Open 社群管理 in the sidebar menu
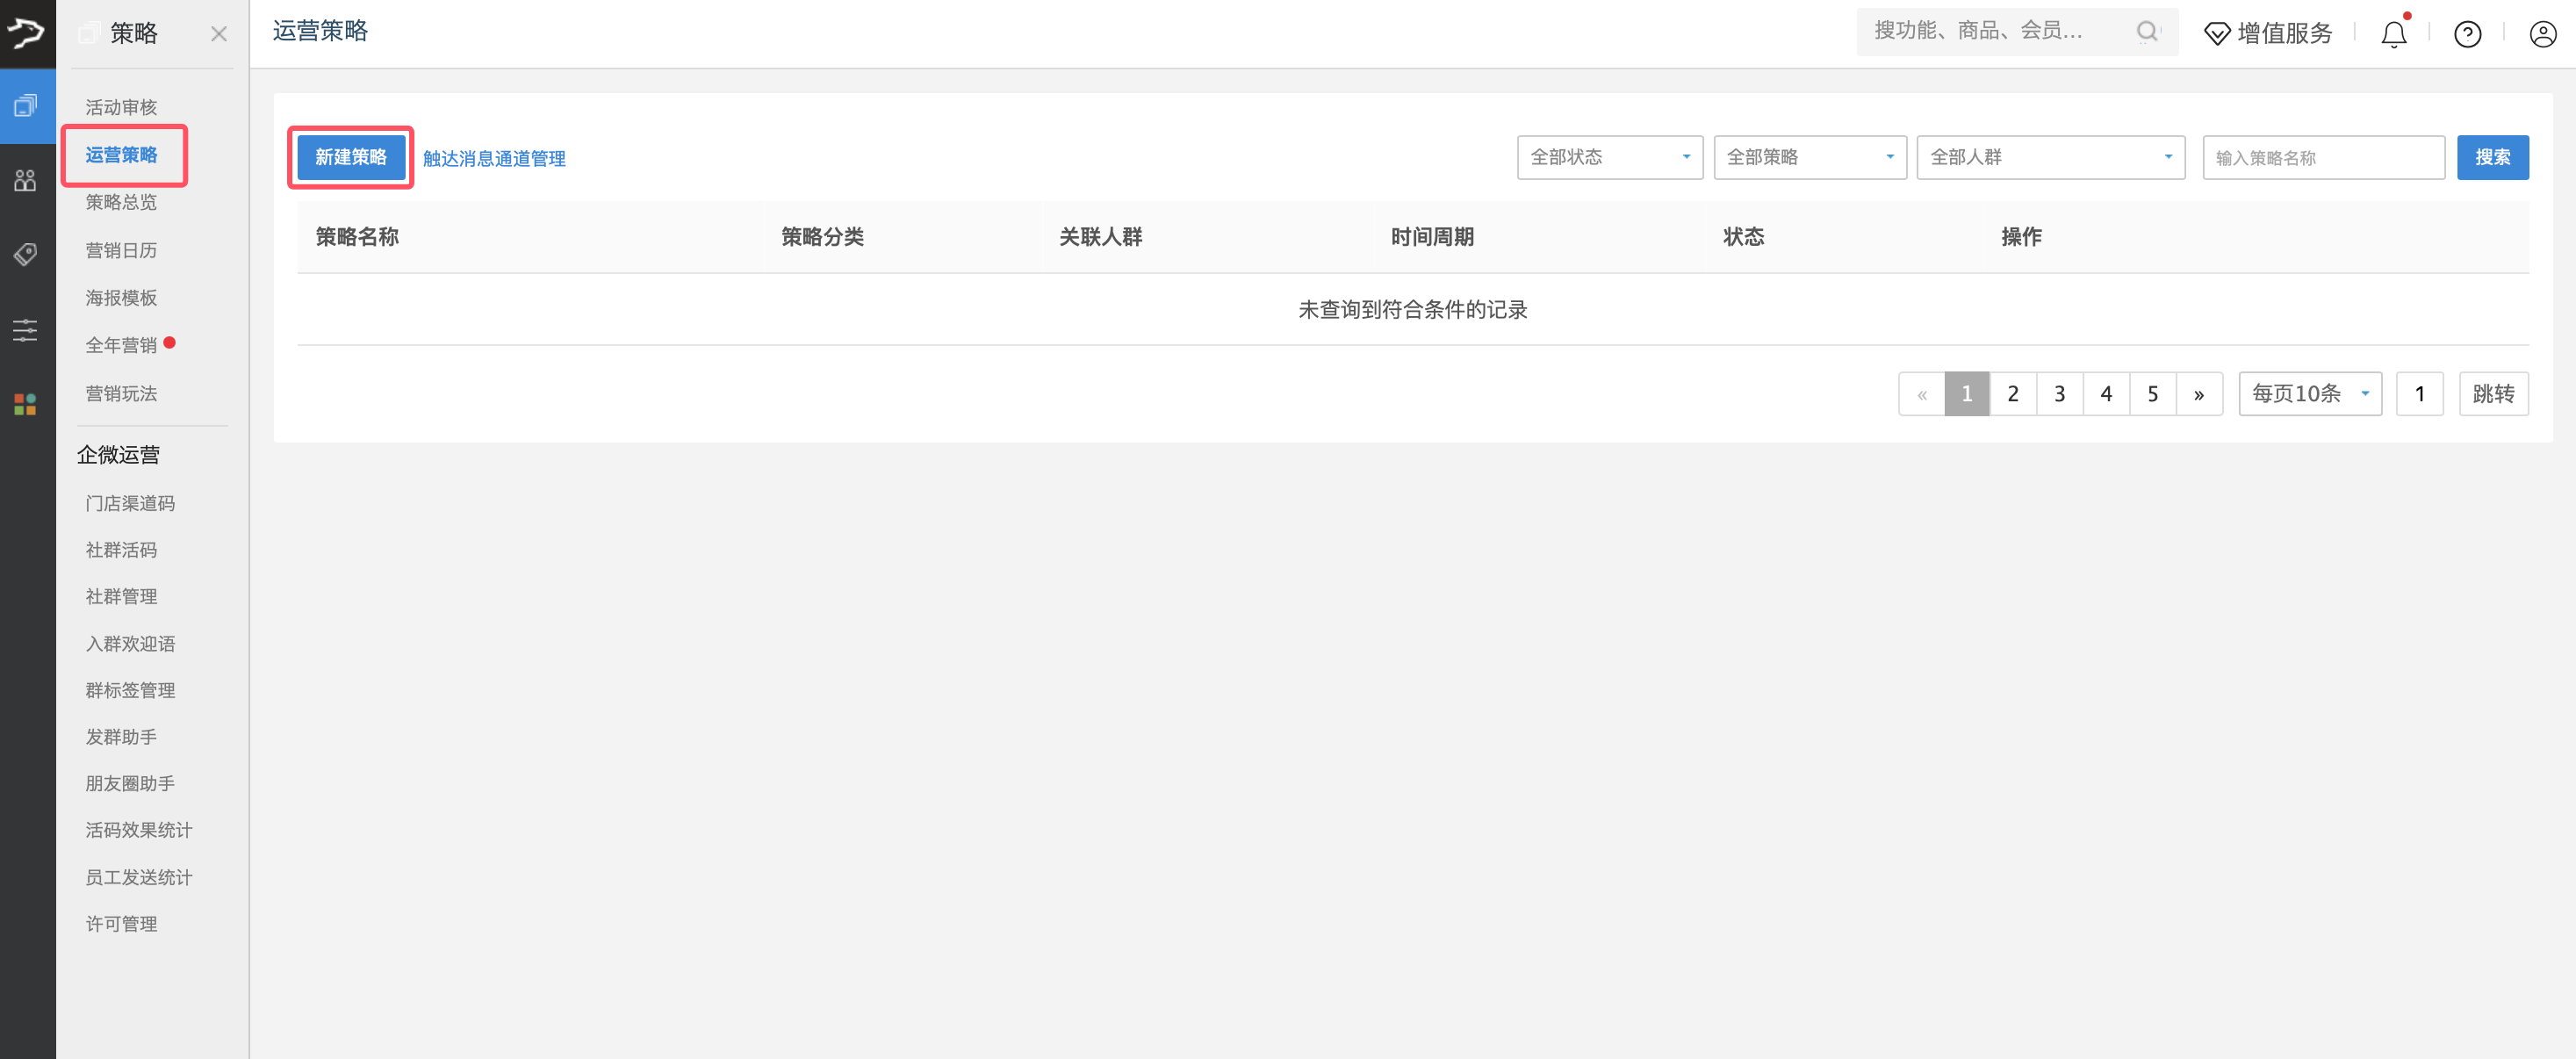 point(121,597)
